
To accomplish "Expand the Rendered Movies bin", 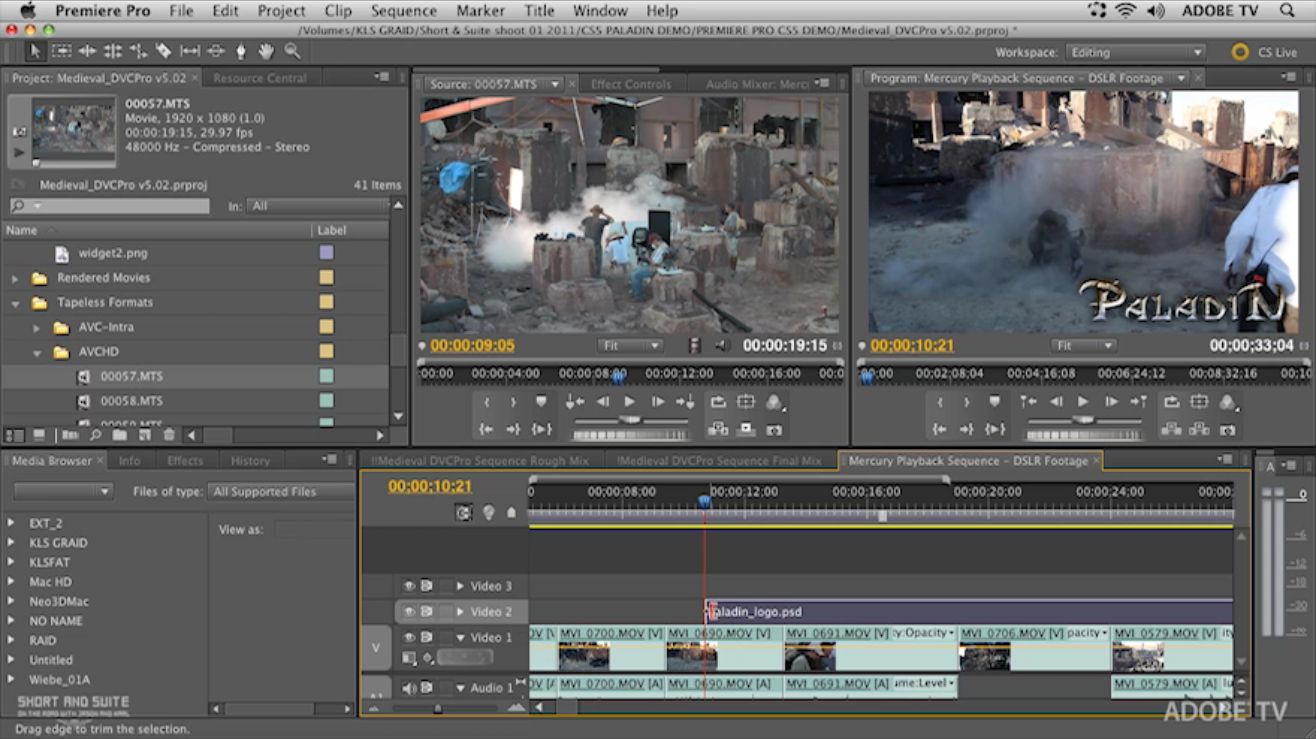I will [15, 278].
